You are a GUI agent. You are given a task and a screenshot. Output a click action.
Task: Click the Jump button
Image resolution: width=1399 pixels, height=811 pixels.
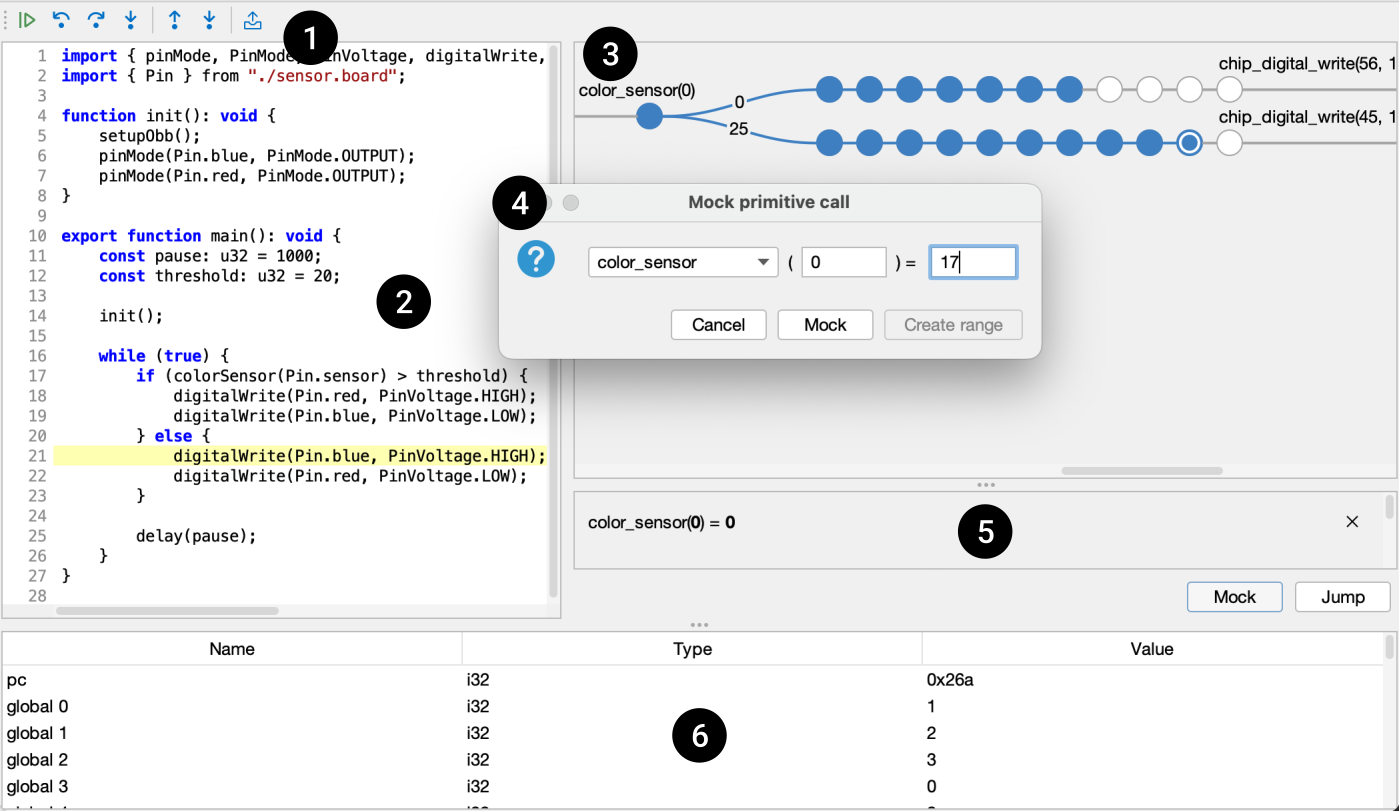[x=1343, y=597]
